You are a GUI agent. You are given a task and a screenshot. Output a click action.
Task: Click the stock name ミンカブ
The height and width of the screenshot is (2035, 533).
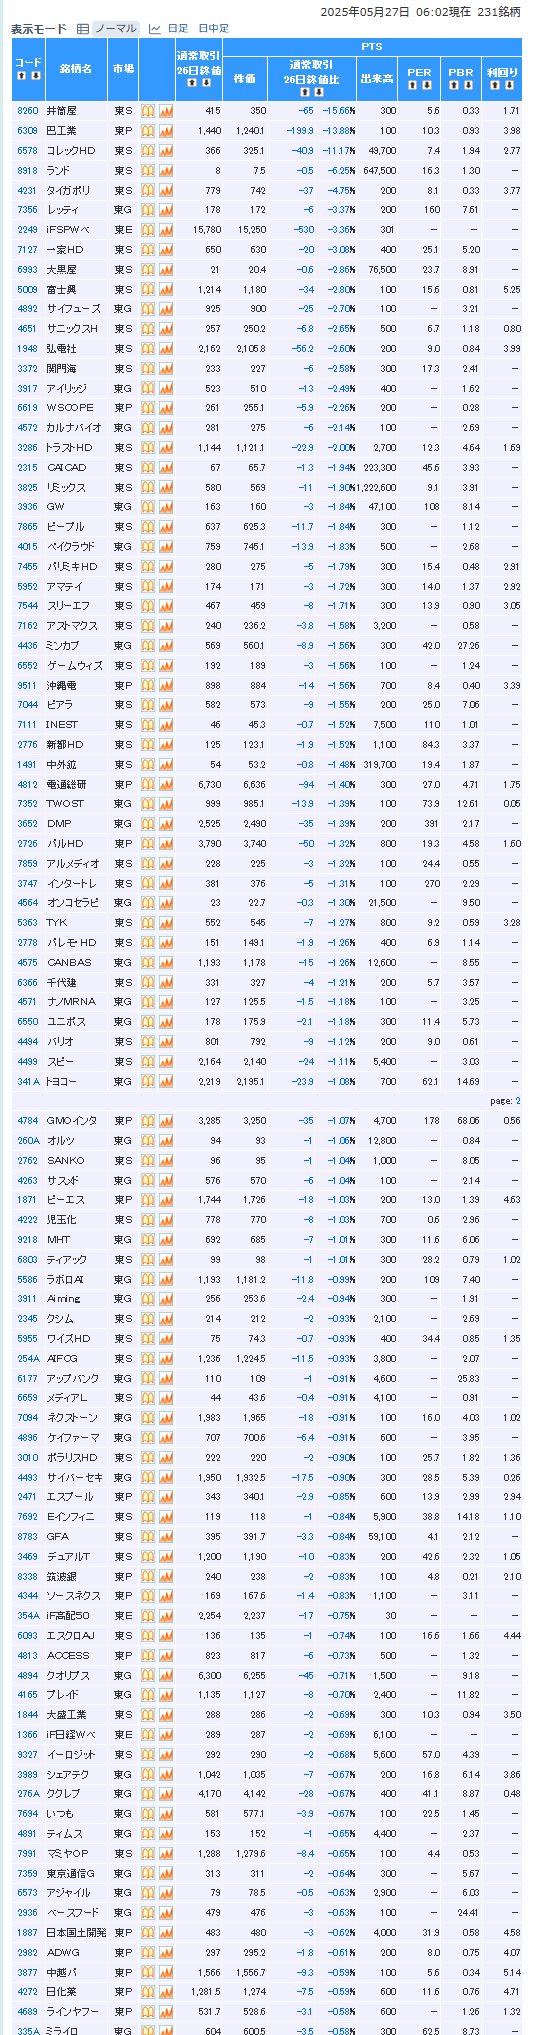coord(62,645)
